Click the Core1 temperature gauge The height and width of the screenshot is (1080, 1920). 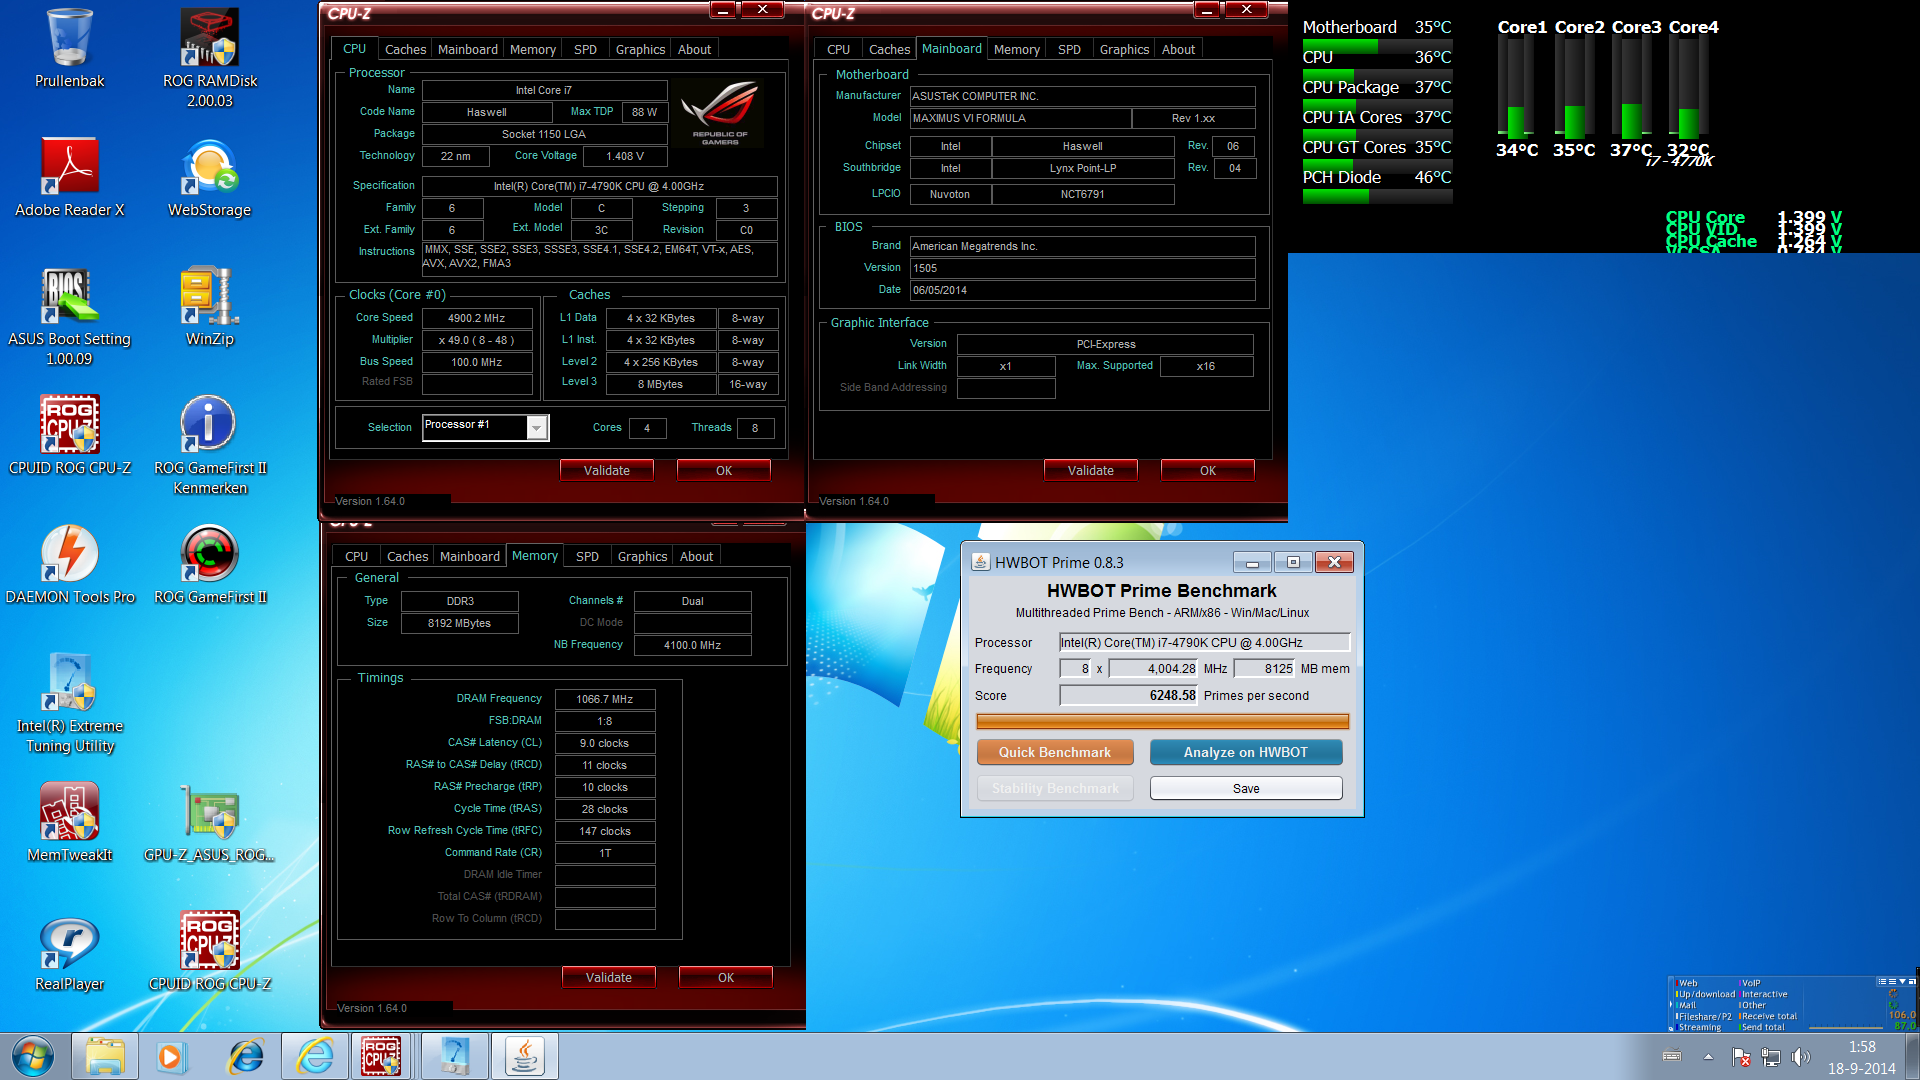[x=1516, y=88]
